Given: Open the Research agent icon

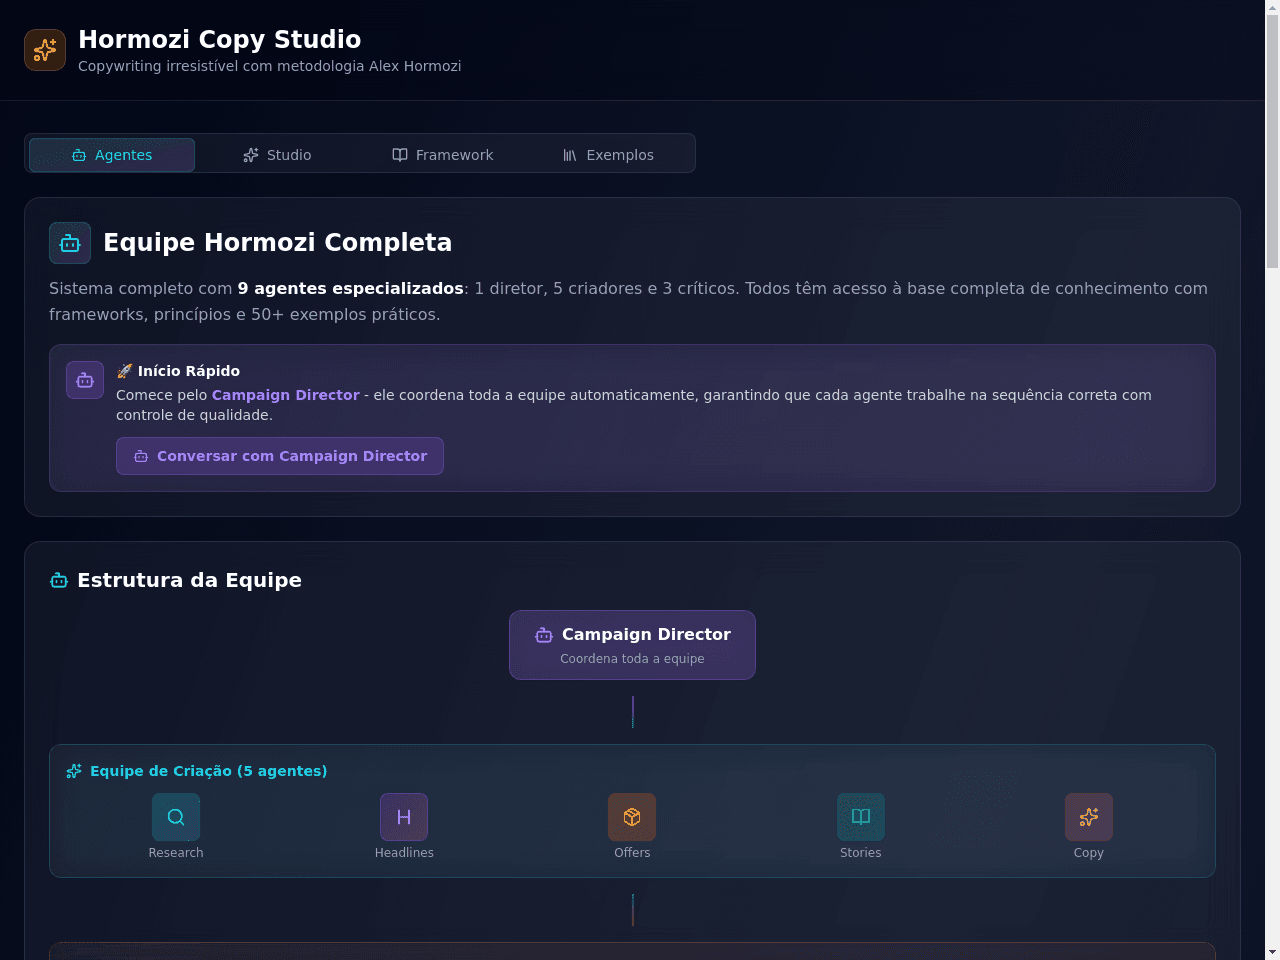Looking at the screenshot, I should (176, 817).
